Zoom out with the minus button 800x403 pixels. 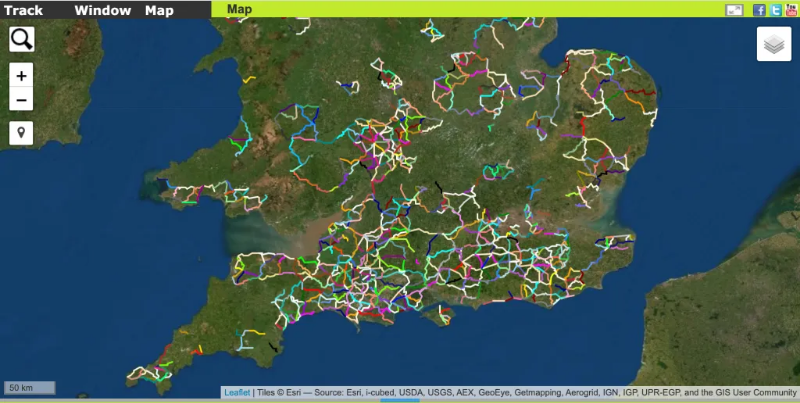(21, 99)
